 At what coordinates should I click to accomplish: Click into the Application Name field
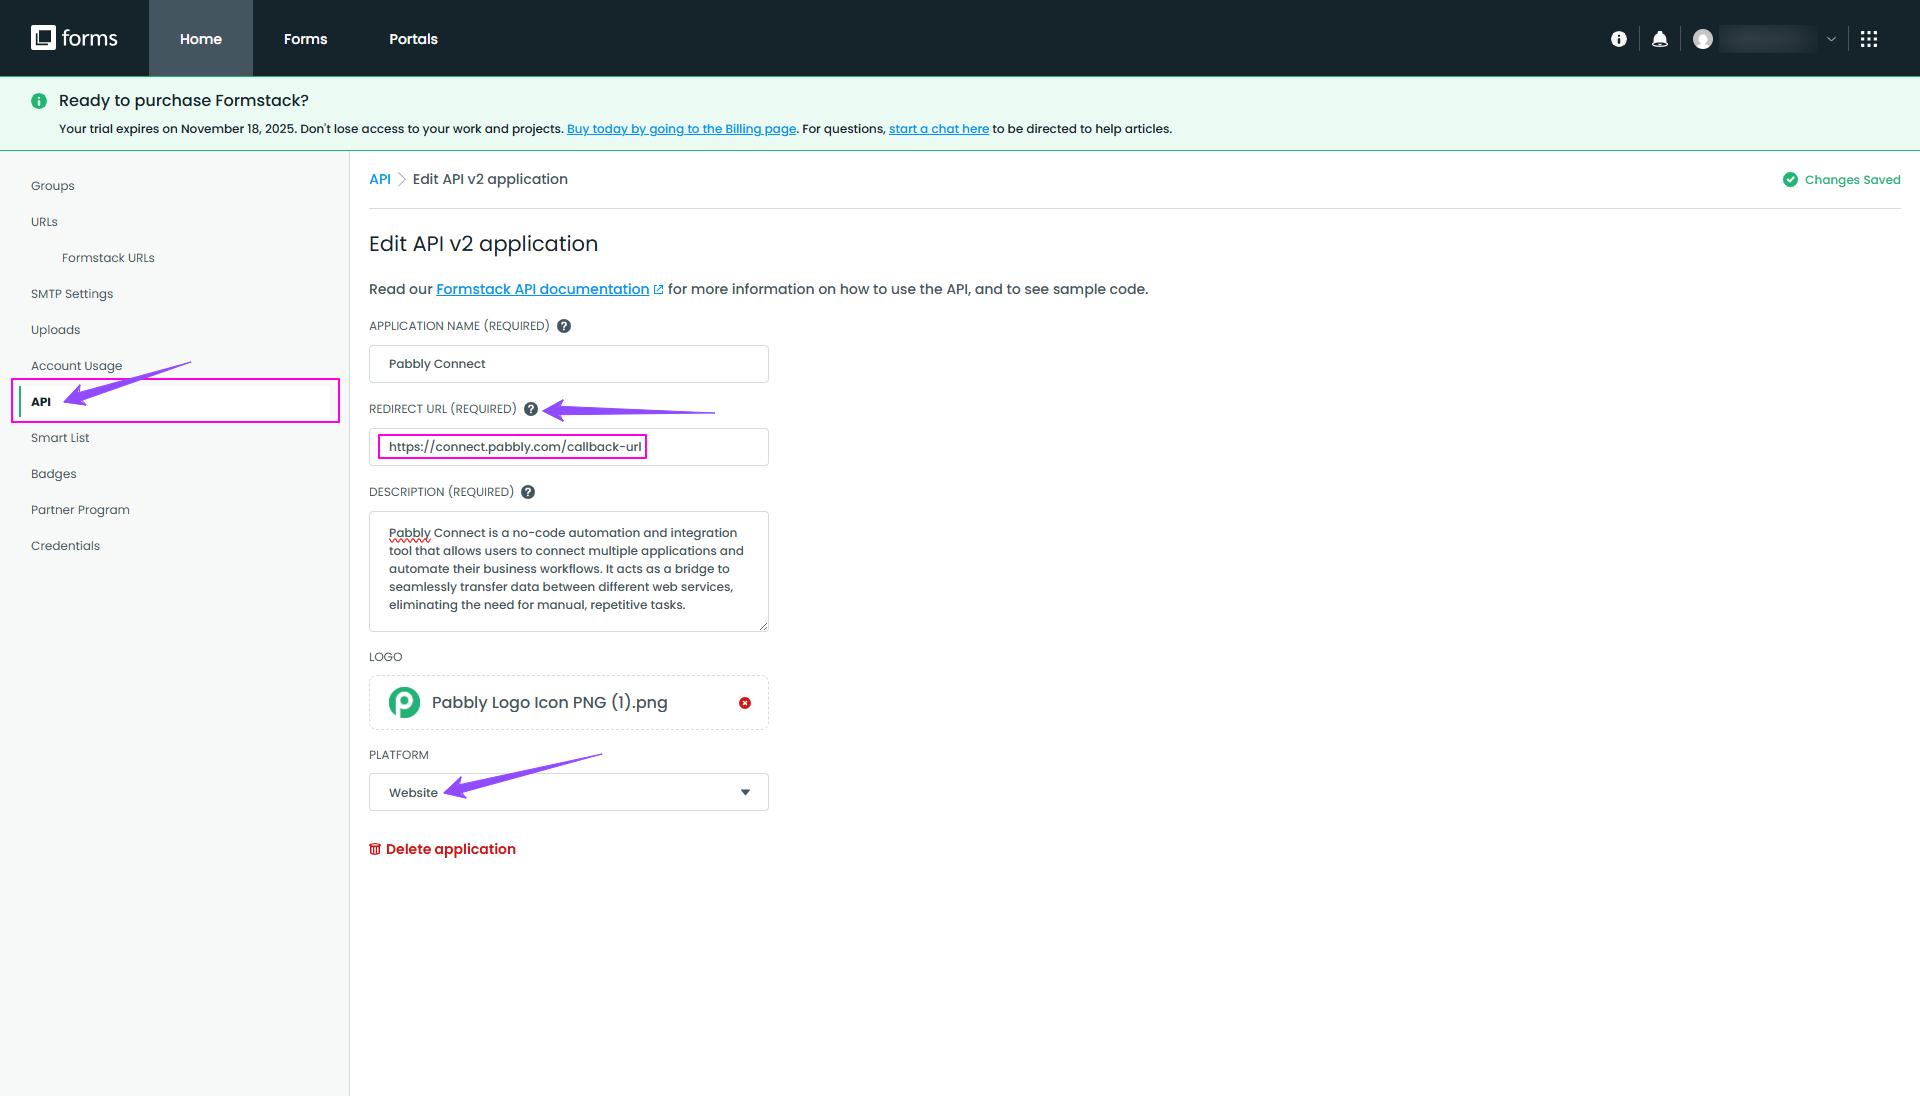coord(568,364)
